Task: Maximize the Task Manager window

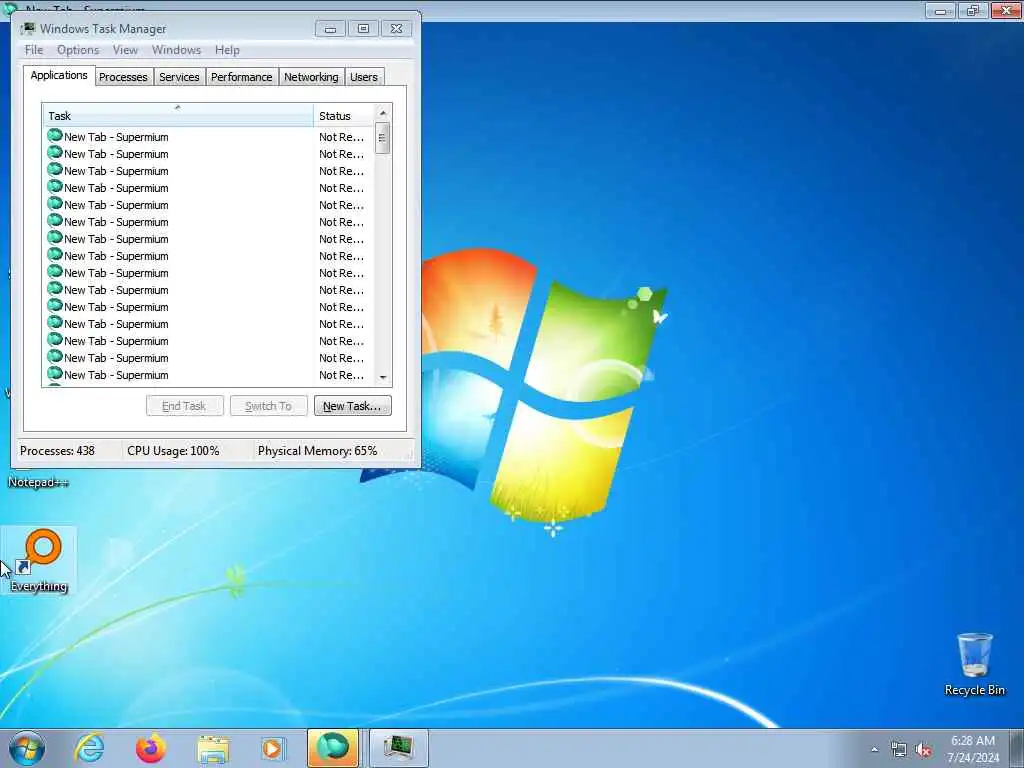Action: pos(363,29)
